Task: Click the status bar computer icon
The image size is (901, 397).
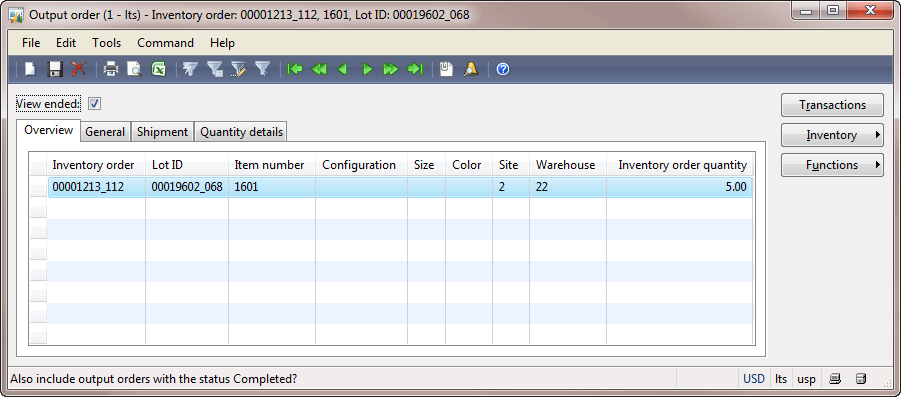Action: click(x=836, y=379)
